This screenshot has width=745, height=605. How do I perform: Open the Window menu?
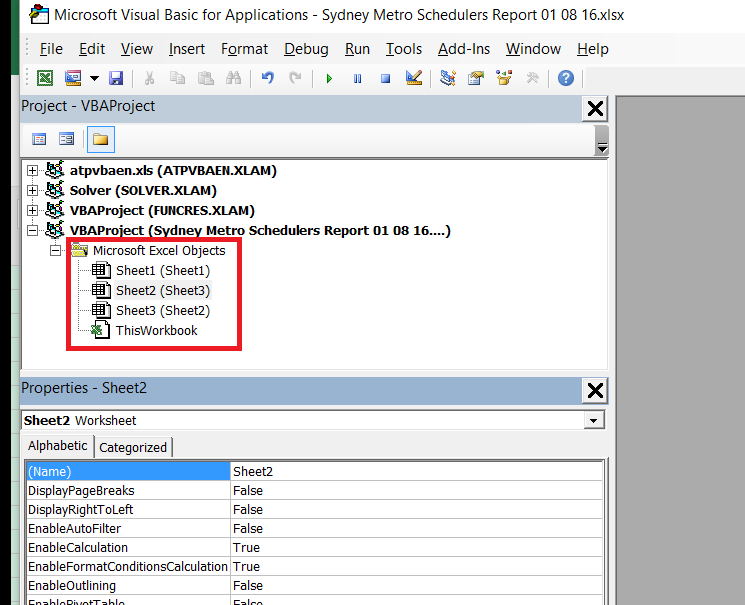pyautogui.click(x=533, y=49)
